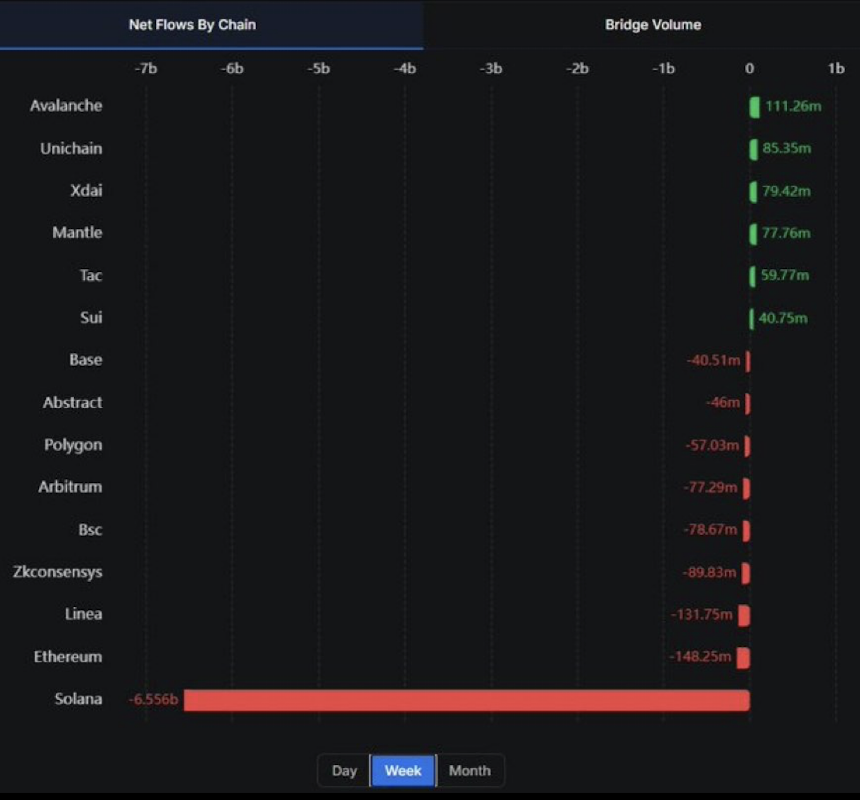Click the red Linea outflow bar
The height and width of the screenshot is (800, 860).
(744, 615)
